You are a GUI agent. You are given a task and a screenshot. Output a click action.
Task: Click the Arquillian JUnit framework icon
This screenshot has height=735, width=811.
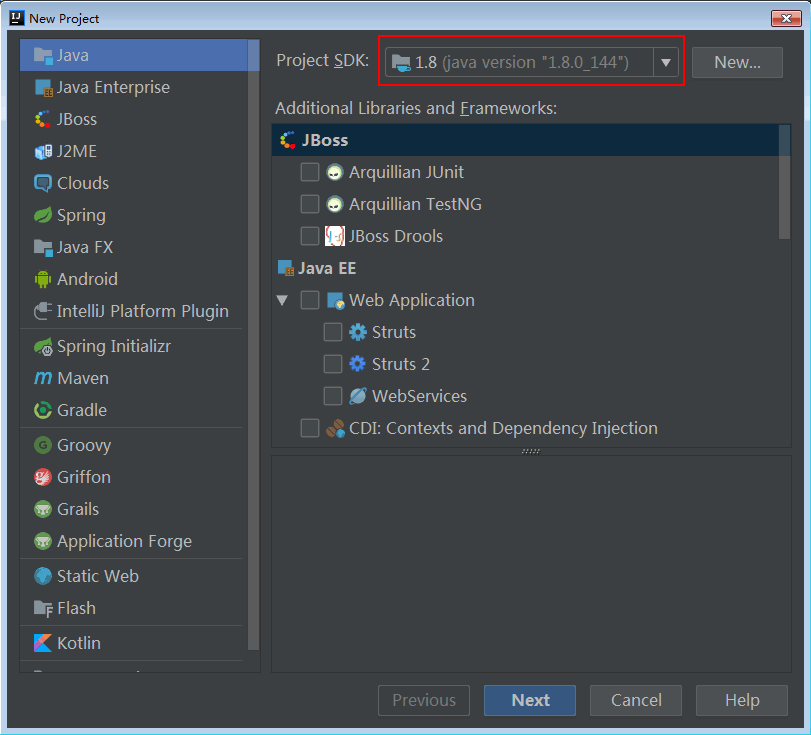(x=335, y=172)
